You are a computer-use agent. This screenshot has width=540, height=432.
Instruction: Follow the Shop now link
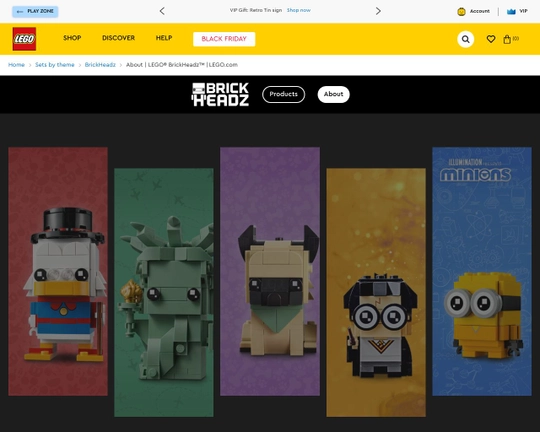pyautogui.click(x=299, y=10)
